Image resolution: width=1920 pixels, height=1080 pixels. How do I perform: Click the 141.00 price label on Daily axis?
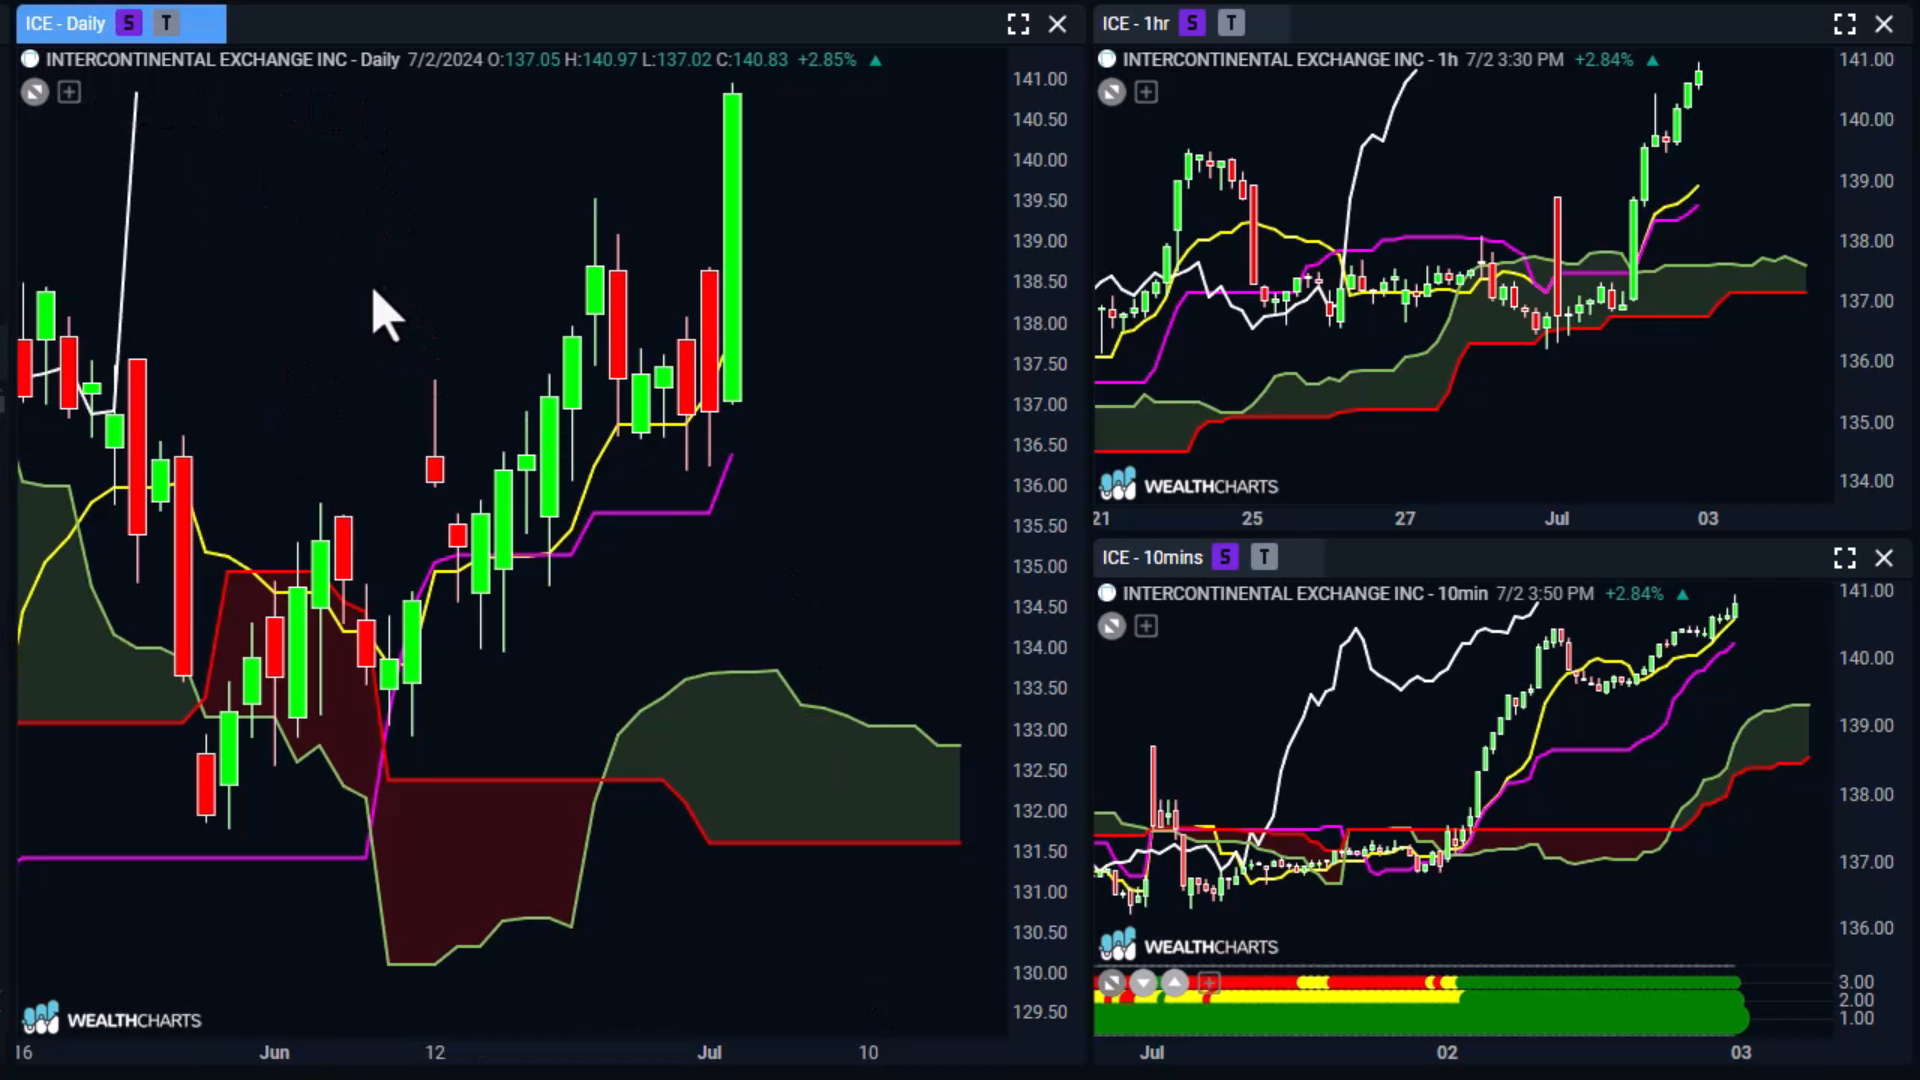1040,79
